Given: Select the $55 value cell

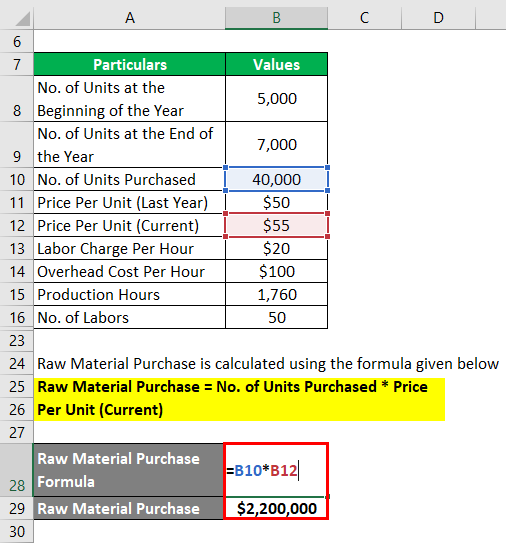Looking at the screenshot, I should click(x=276, y=225).
